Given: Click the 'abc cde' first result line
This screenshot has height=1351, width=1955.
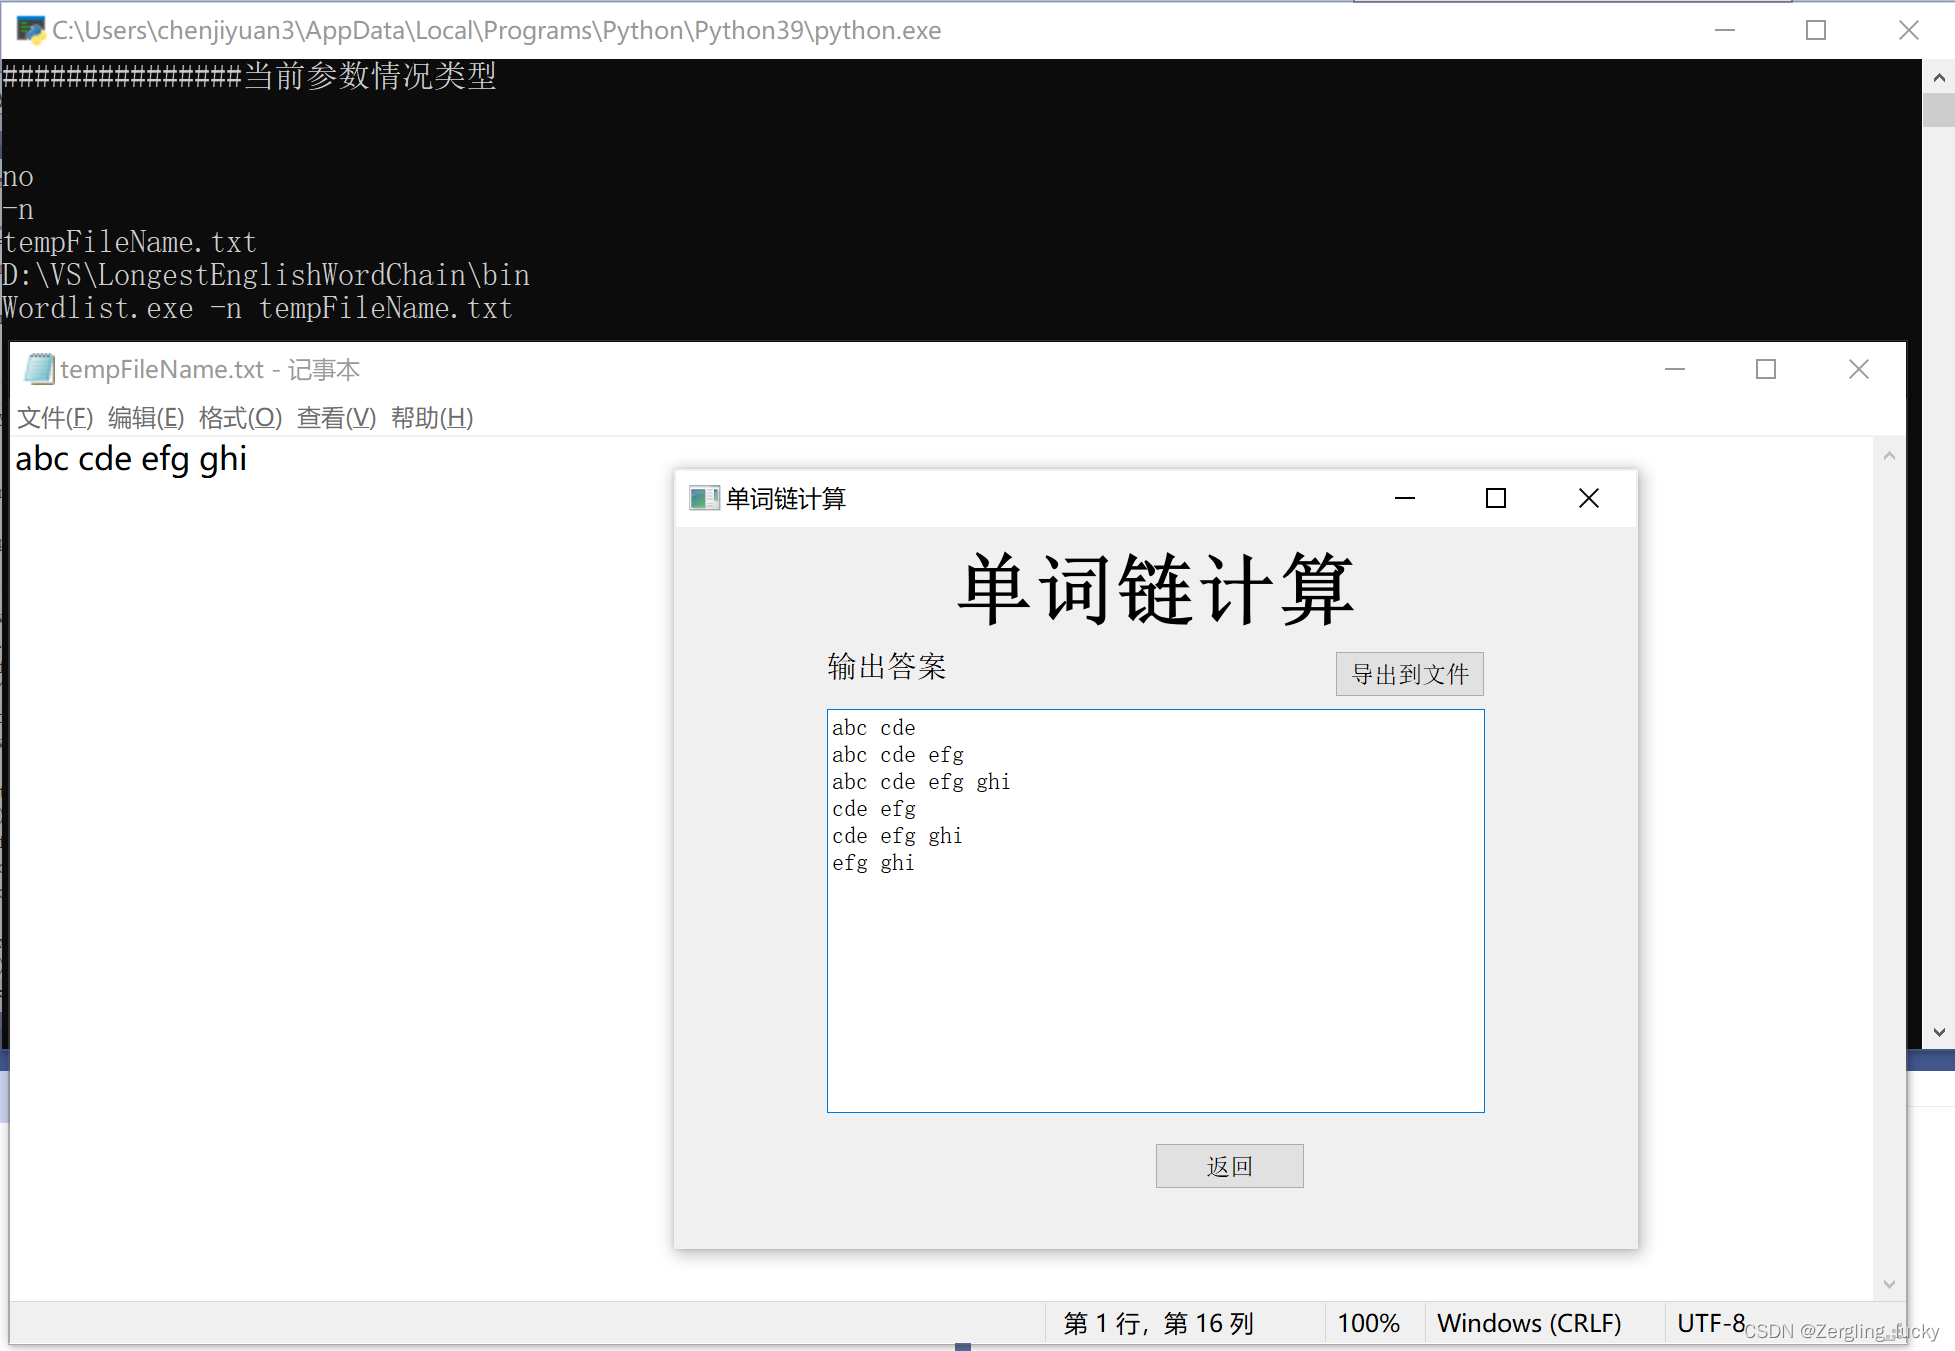Looking at the screenshot, I should coord(874,728).
